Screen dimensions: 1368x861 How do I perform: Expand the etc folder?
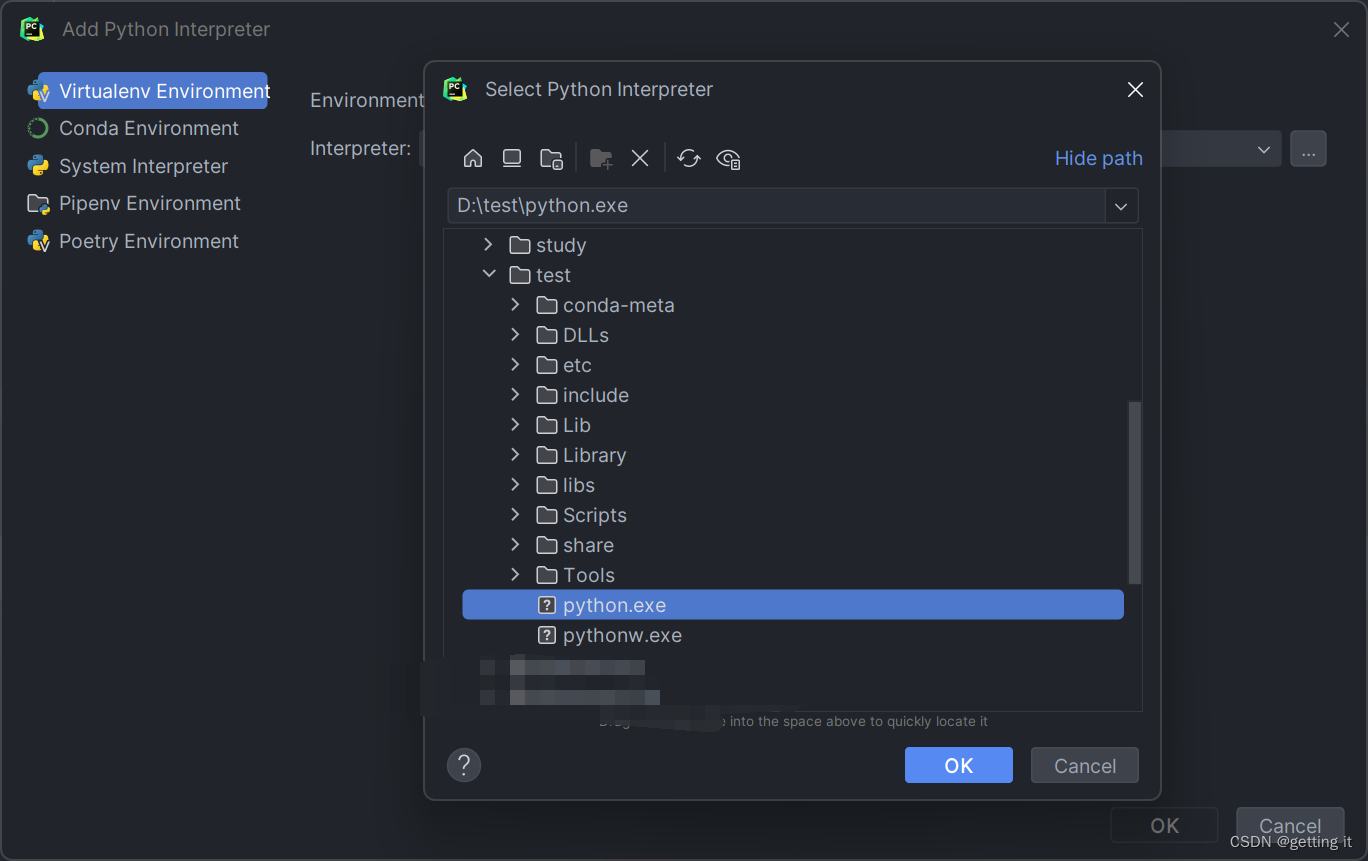(x=515, y=365)
